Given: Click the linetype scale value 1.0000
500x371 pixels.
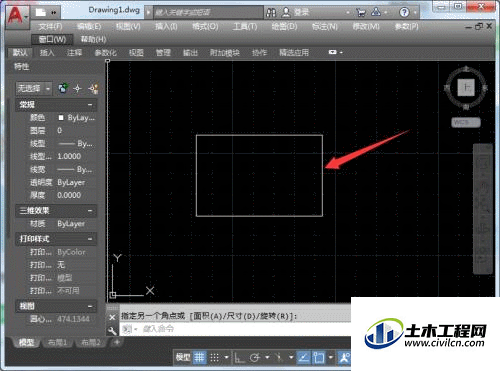Looking at the screenshot, I should pyautogui.click(x=69, y=156).
